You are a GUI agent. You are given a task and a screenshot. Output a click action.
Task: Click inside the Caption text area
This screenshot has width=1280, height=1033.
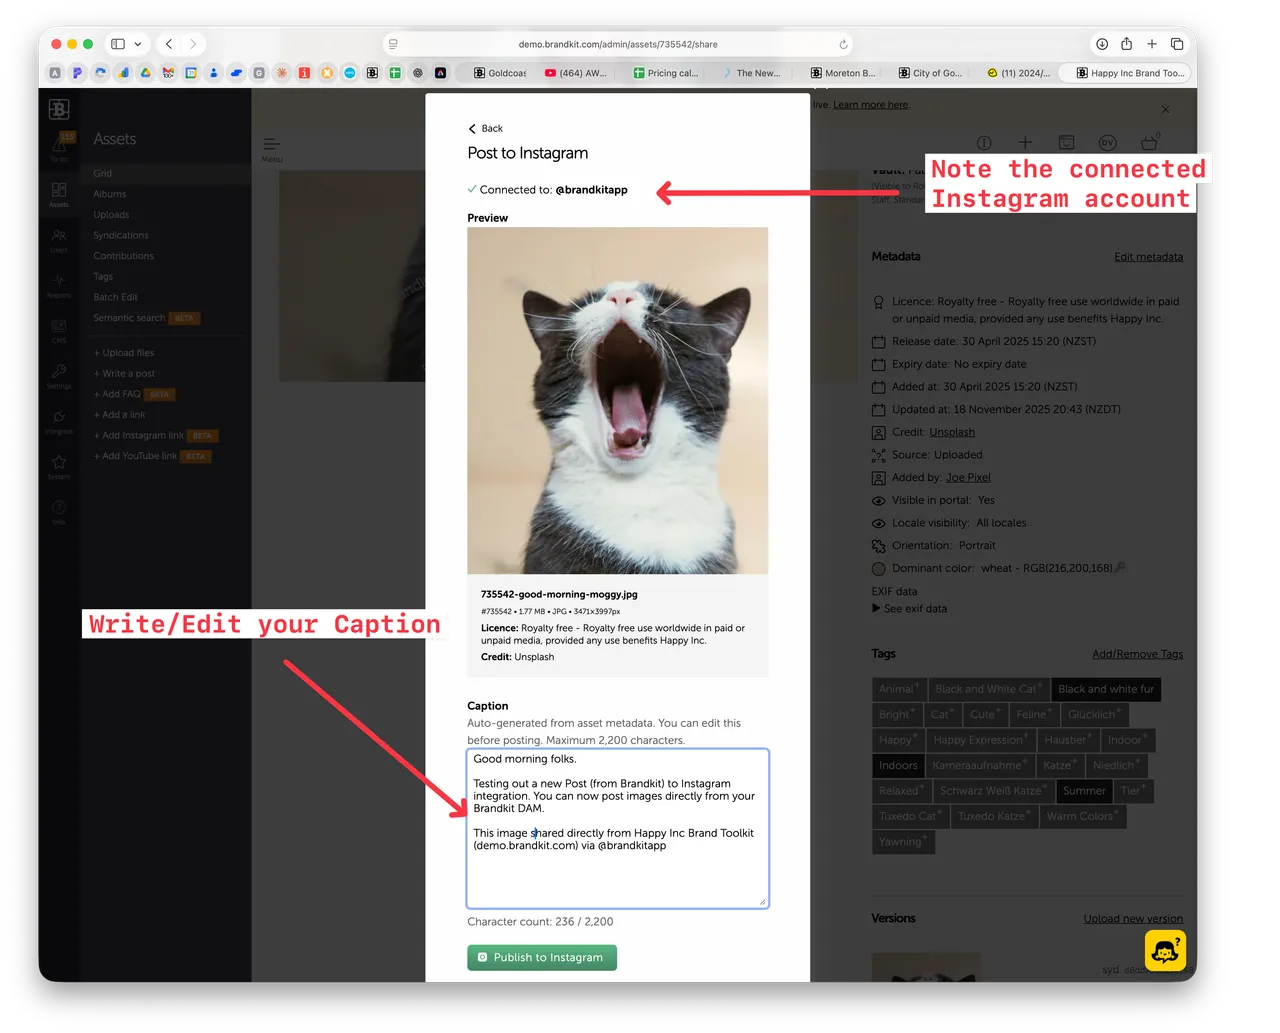click(617, 830)
